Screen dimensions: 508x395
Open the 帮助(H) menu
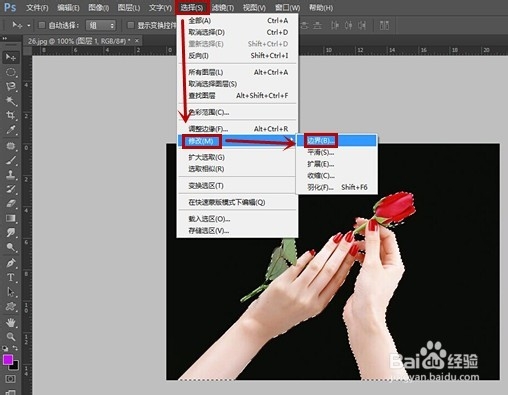[x=321, y=7]
